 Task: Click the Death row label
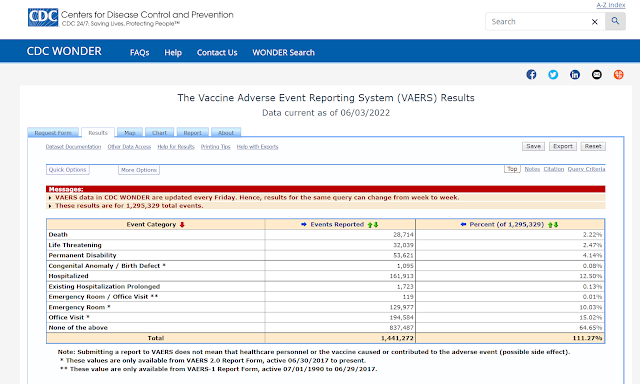coord(58,235)
